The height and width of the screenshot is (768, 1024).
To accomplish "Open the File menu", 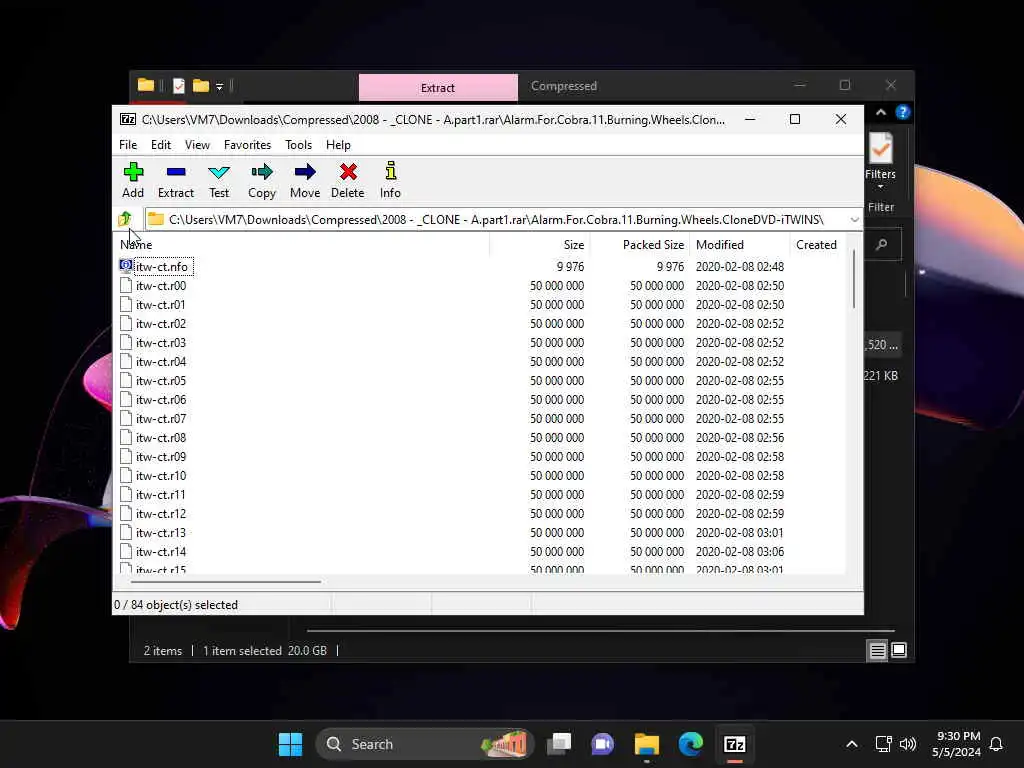I will [x=128, y=144].
